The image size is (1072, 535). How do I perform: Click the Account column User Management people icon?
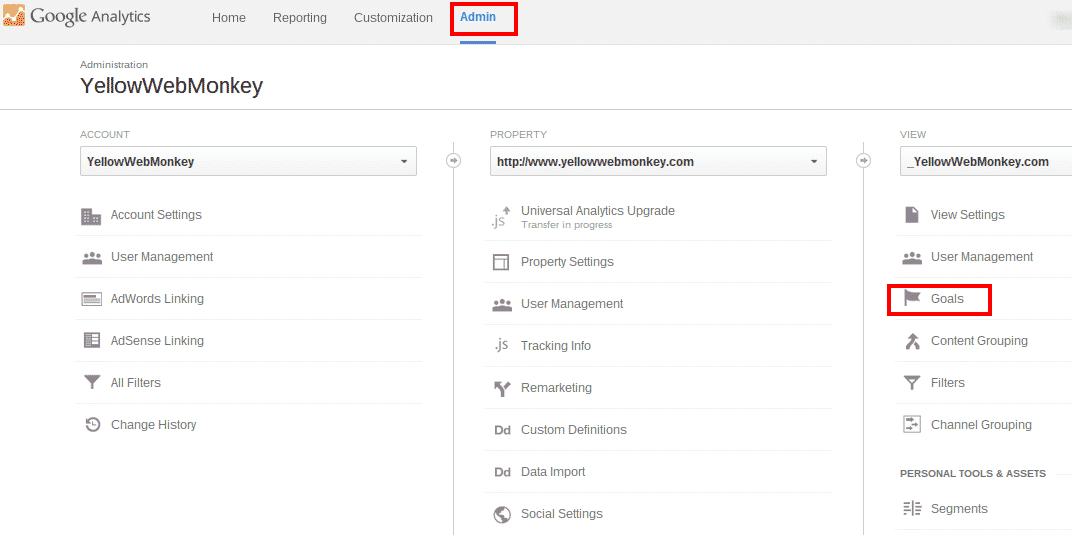coord(92,258)
